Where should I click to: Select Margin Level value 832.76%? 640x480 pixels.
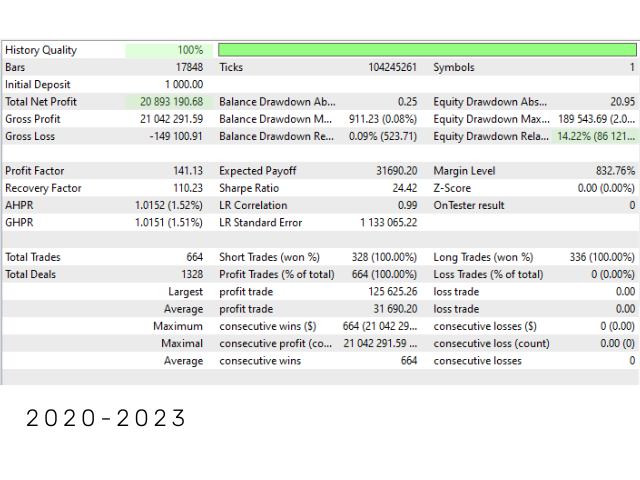click(x=615, y=171)
